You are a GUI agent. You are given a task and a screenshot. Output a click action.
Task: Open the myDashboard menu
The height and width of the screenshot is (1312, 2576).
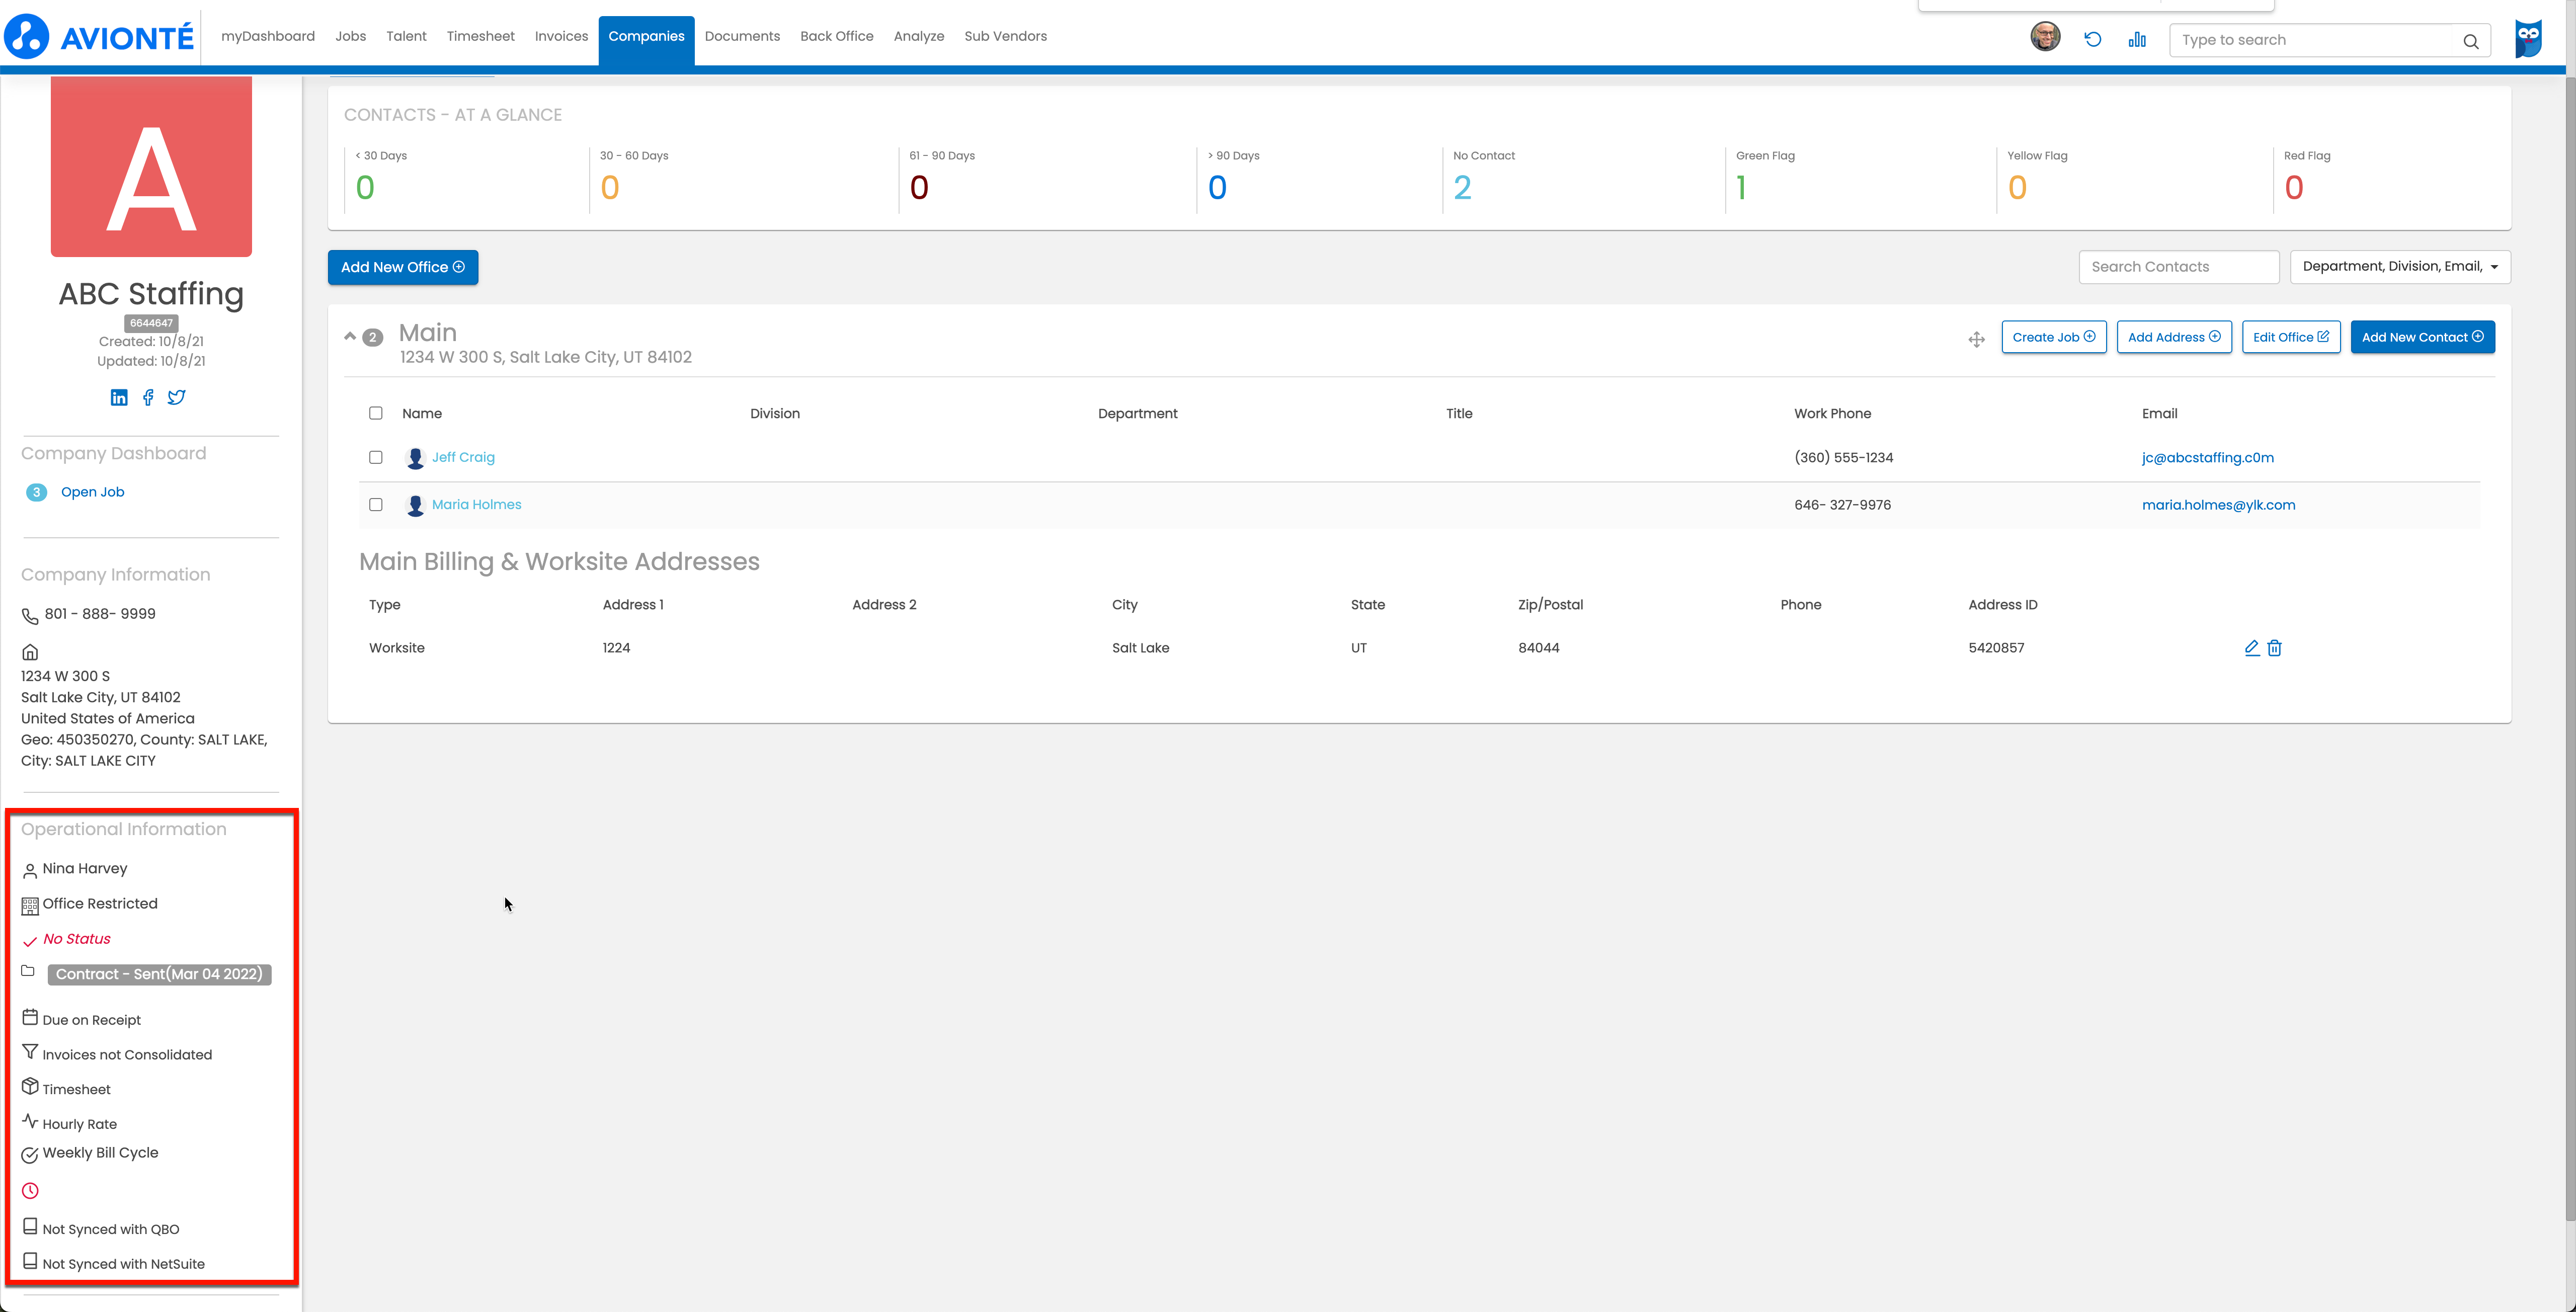[268, 36]
